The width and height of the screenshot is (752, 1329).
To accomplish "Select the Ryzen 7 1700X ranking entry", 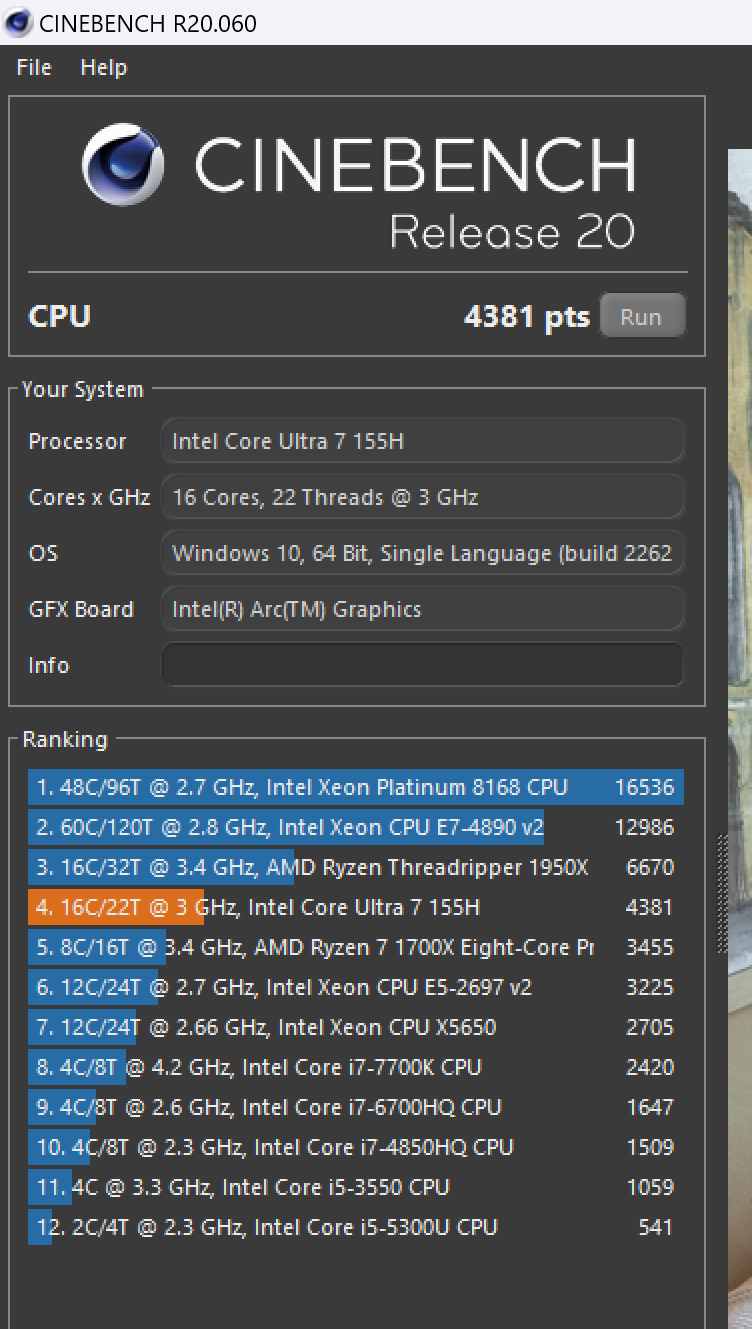I will (x=356, y=947).
